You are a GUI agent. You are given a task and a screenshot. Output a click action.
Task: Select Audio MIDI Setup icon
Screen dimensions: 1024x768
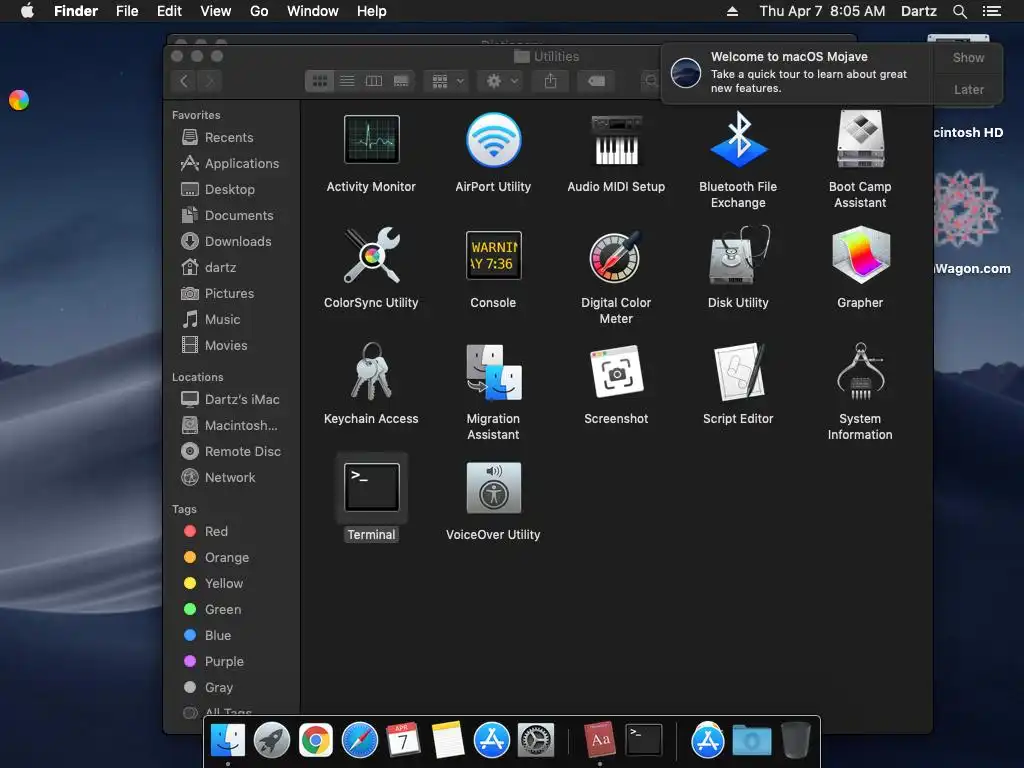coord(616,140)
